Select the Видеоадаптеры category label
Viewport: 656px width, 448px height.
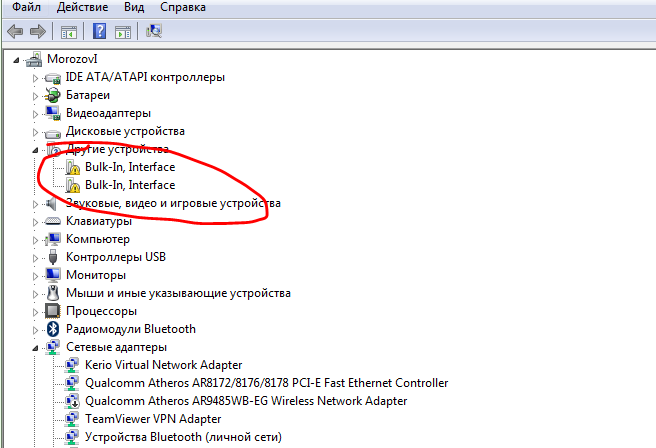pos(108,113)
